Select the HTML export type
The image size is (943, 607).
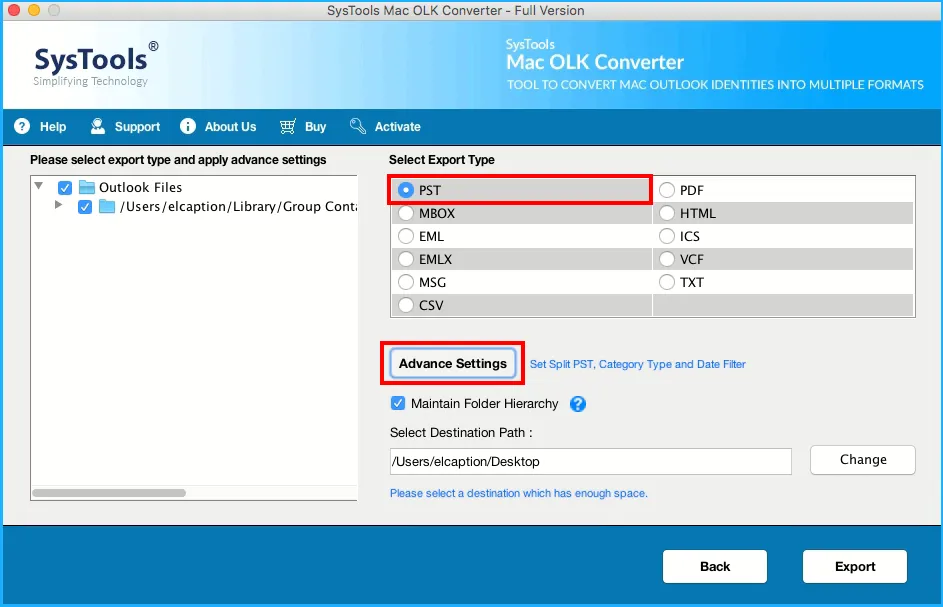pyautogui.click(x=666, y=213)
